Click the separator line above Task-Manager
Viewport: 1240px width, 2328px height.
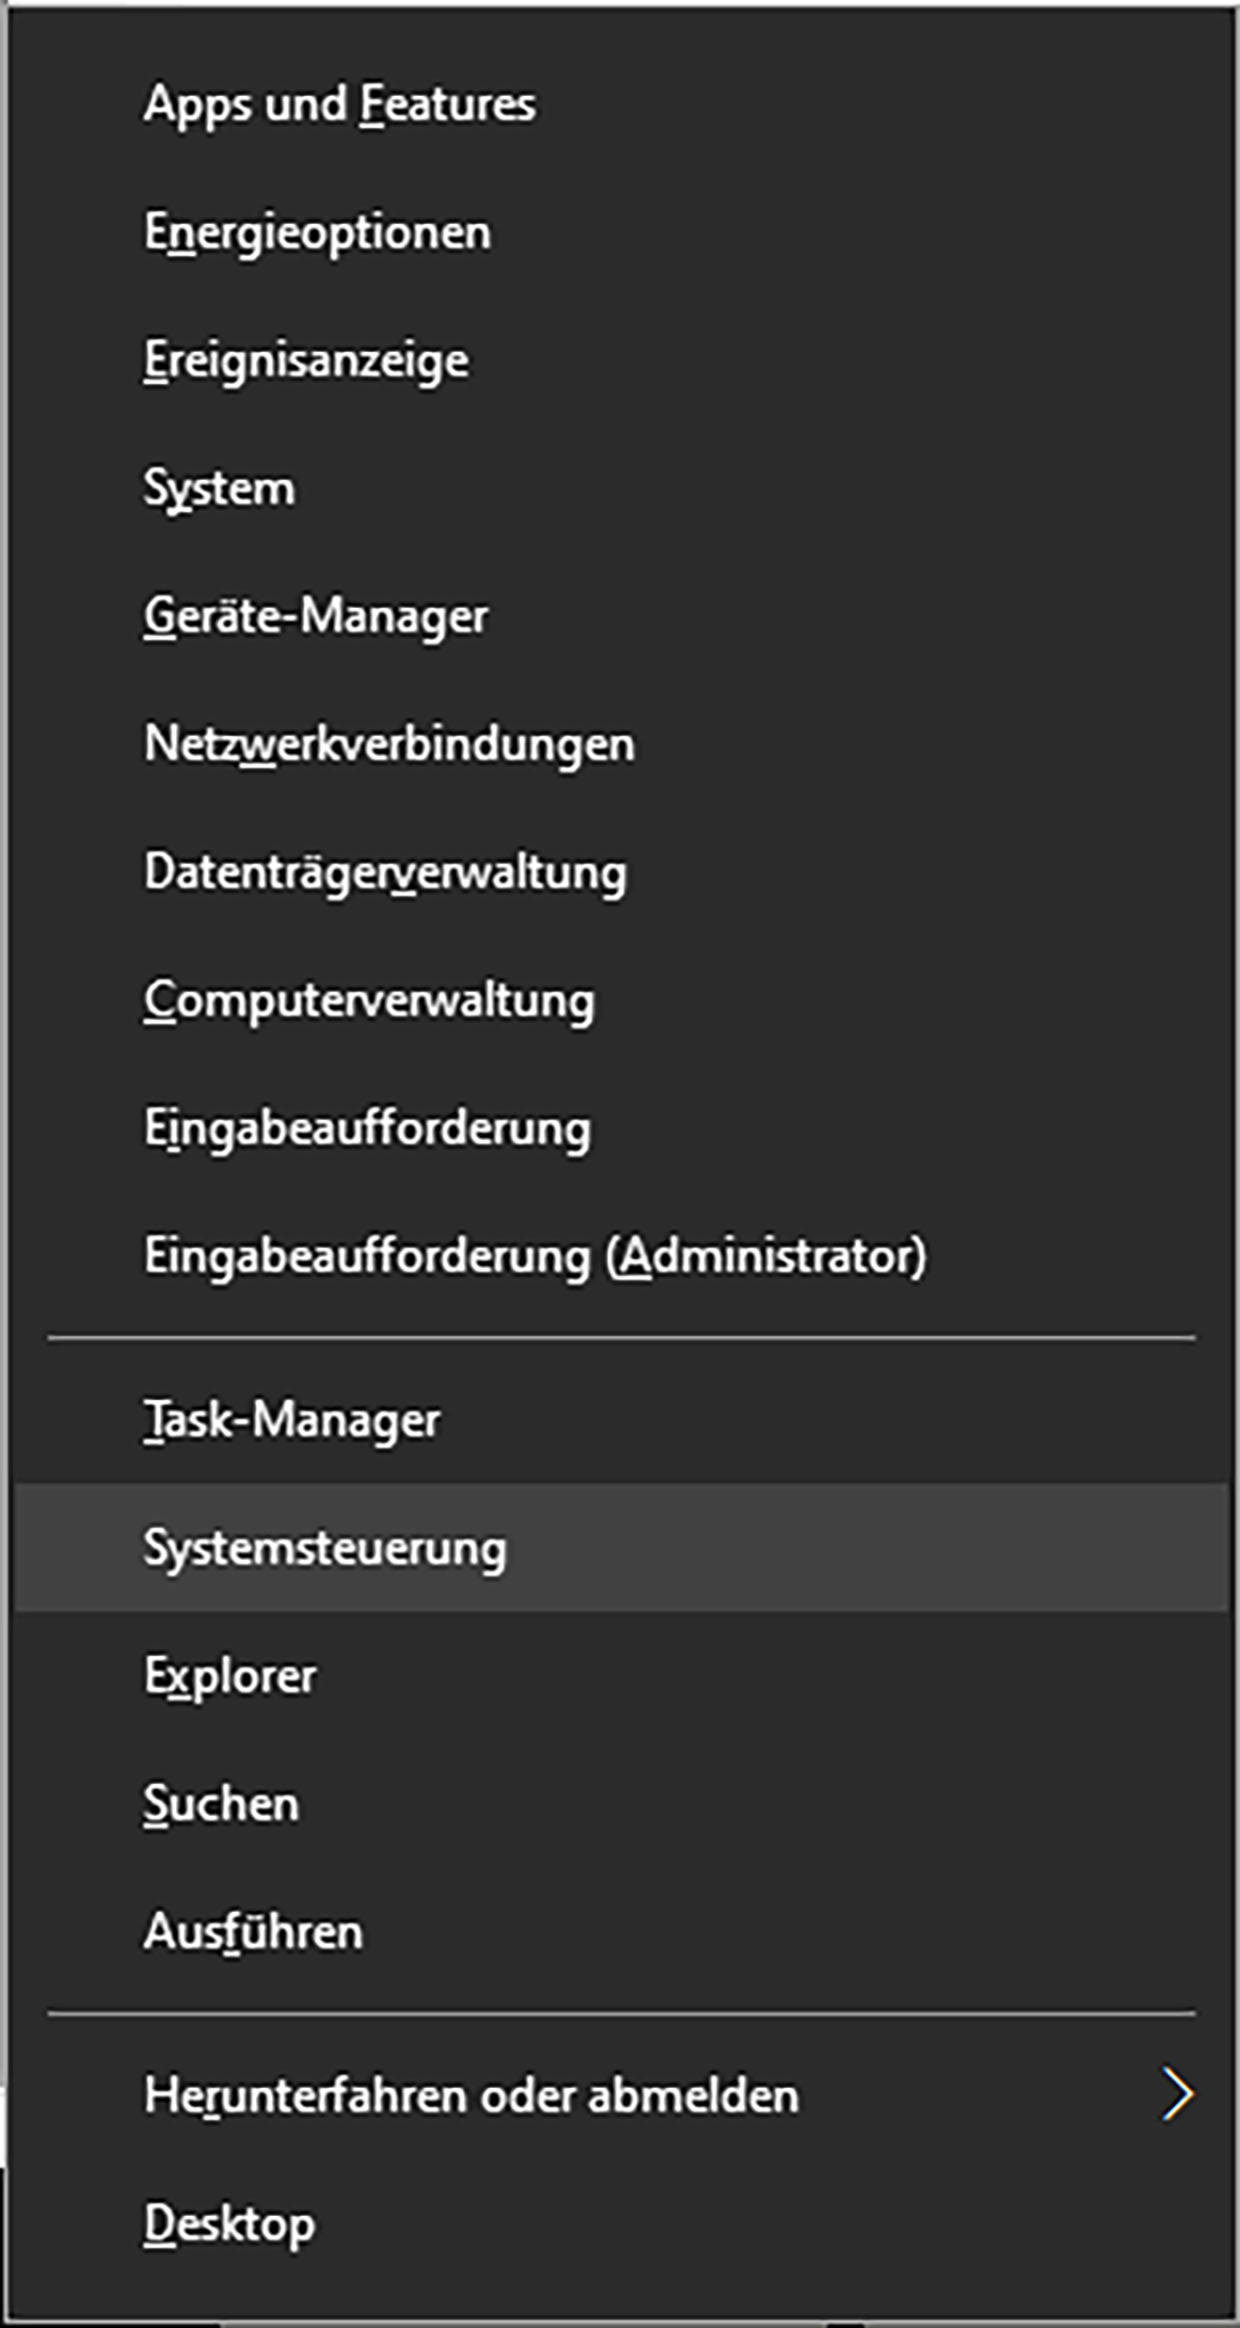(620, 1338)
